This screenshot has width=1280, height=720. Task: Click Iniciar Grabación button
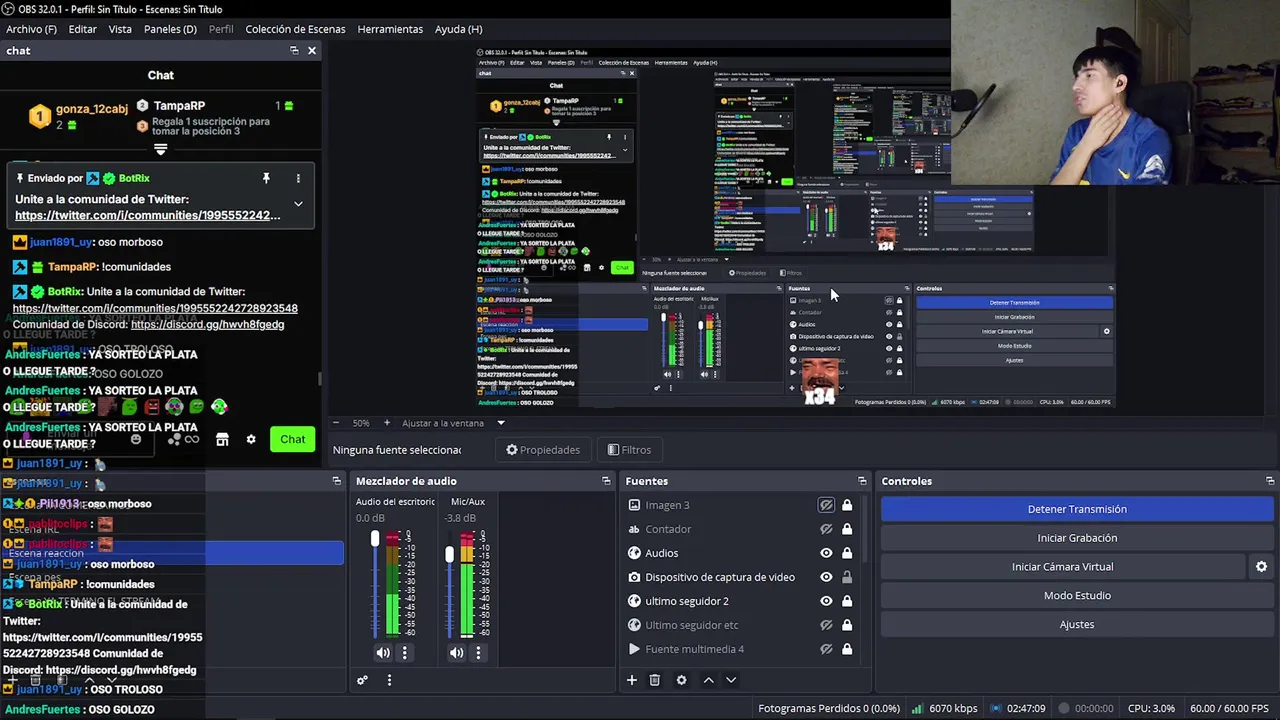coord(1077,538)
